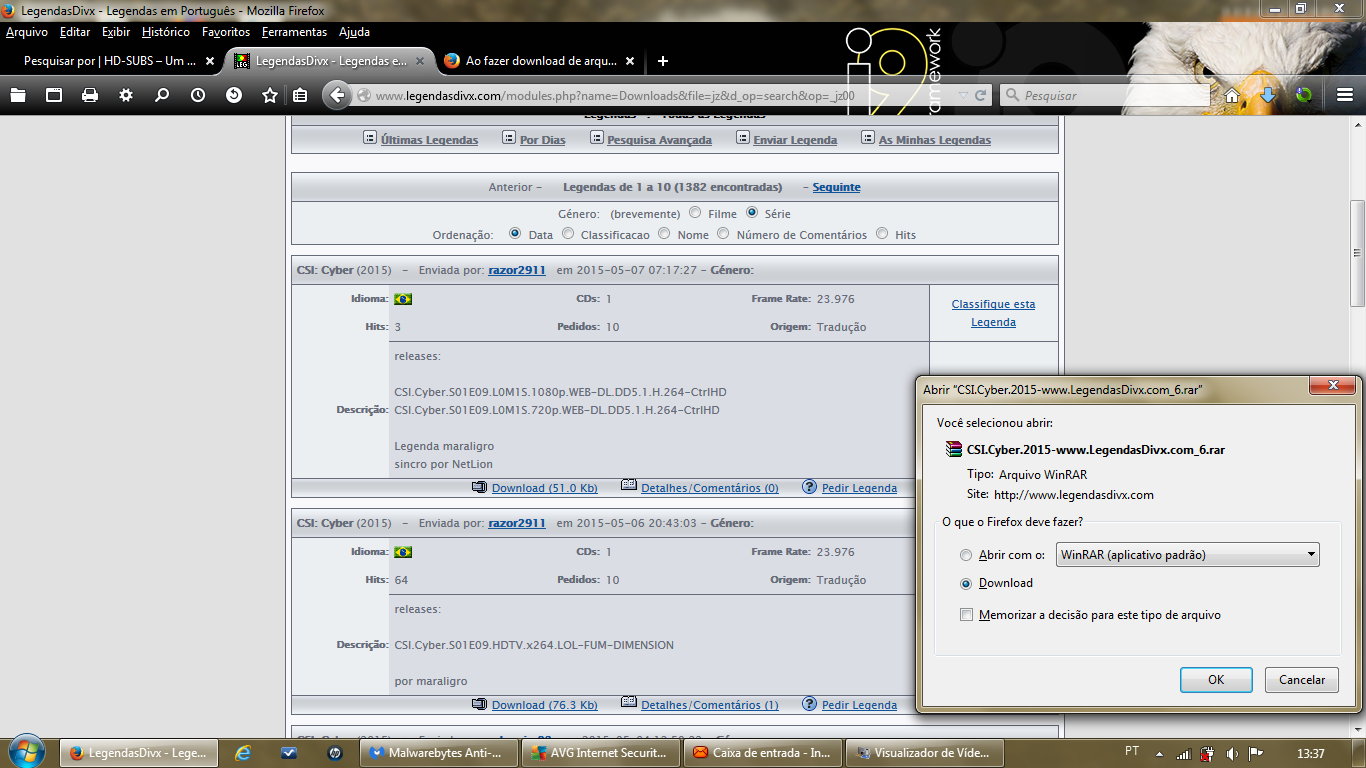1366x768 pixels.
Task: Open the URL bar history dropdown arrow
Action: pyautogui.click(x=962, y=95)
